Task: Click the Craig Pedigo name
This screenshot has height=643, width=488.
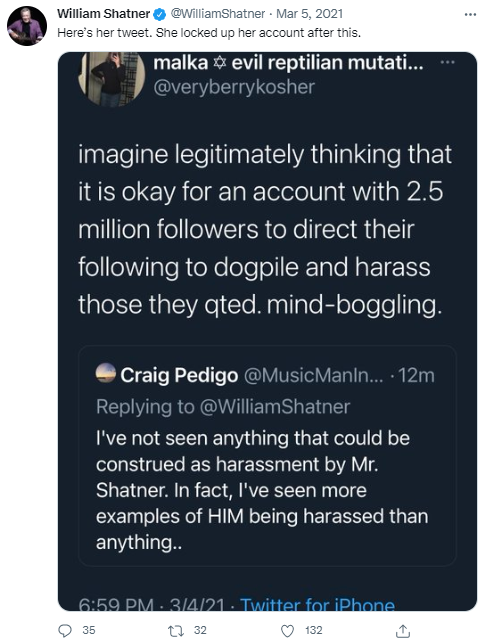Action: [x=179, y=375]
